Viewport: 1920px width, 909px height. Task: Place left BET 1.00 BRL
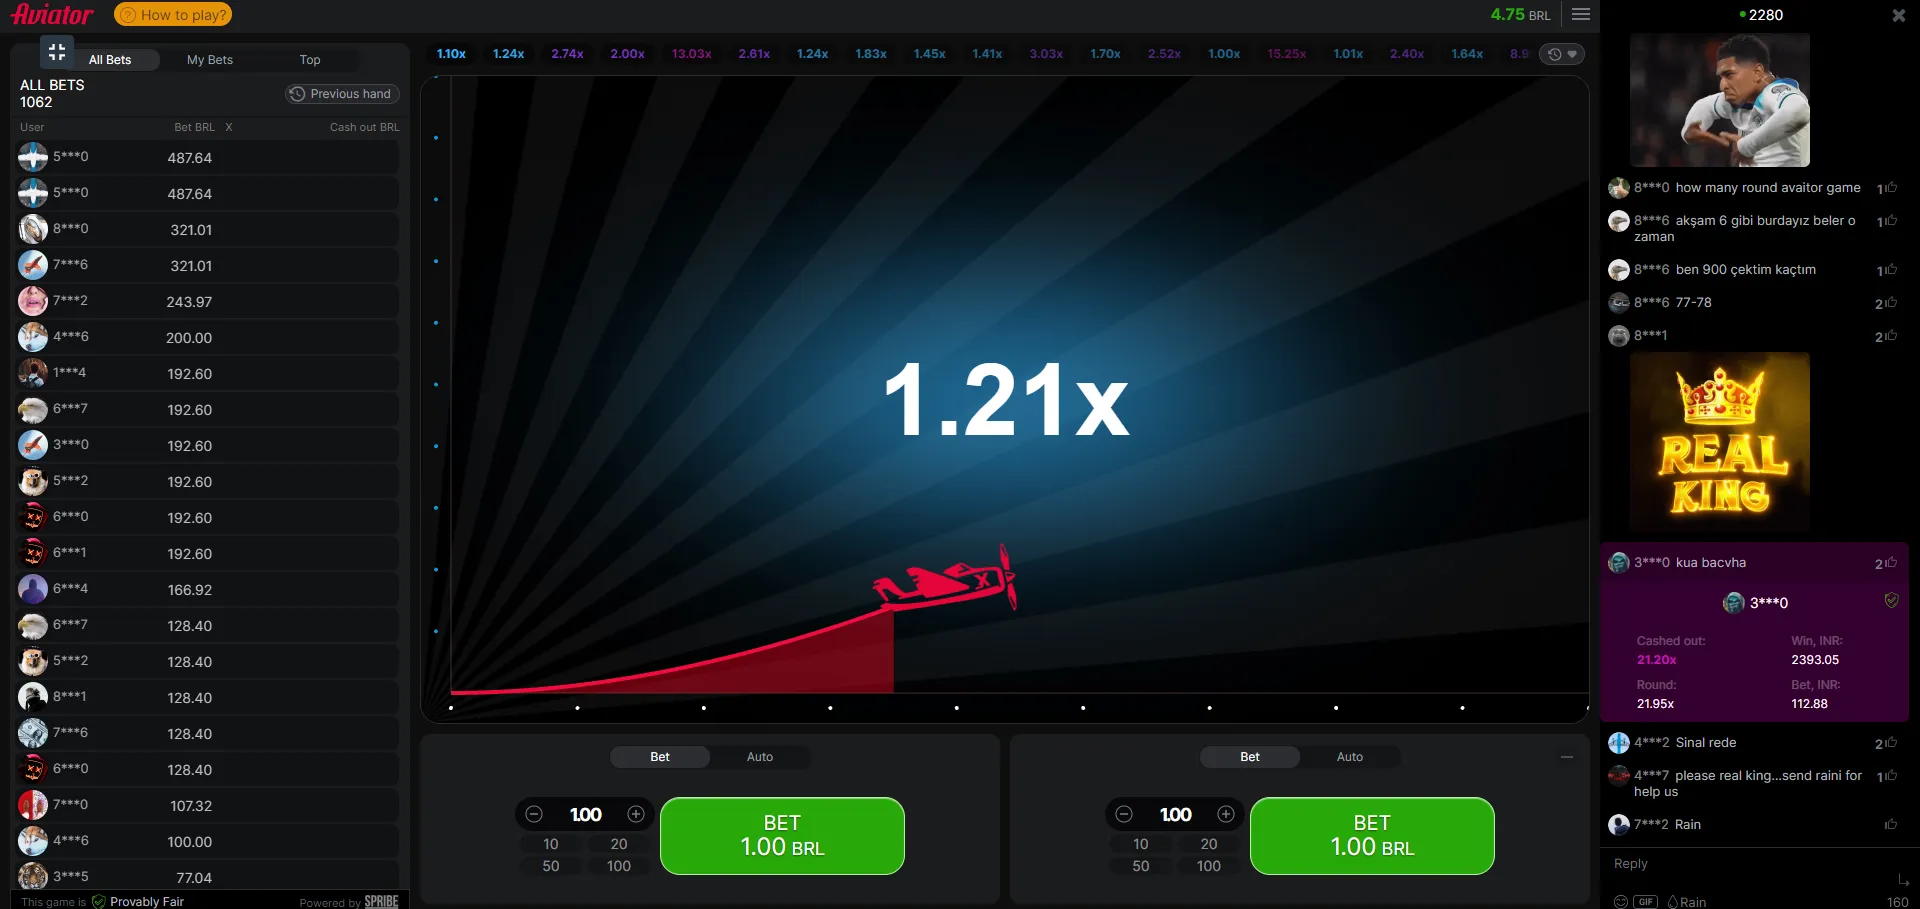tap(782, 836)
